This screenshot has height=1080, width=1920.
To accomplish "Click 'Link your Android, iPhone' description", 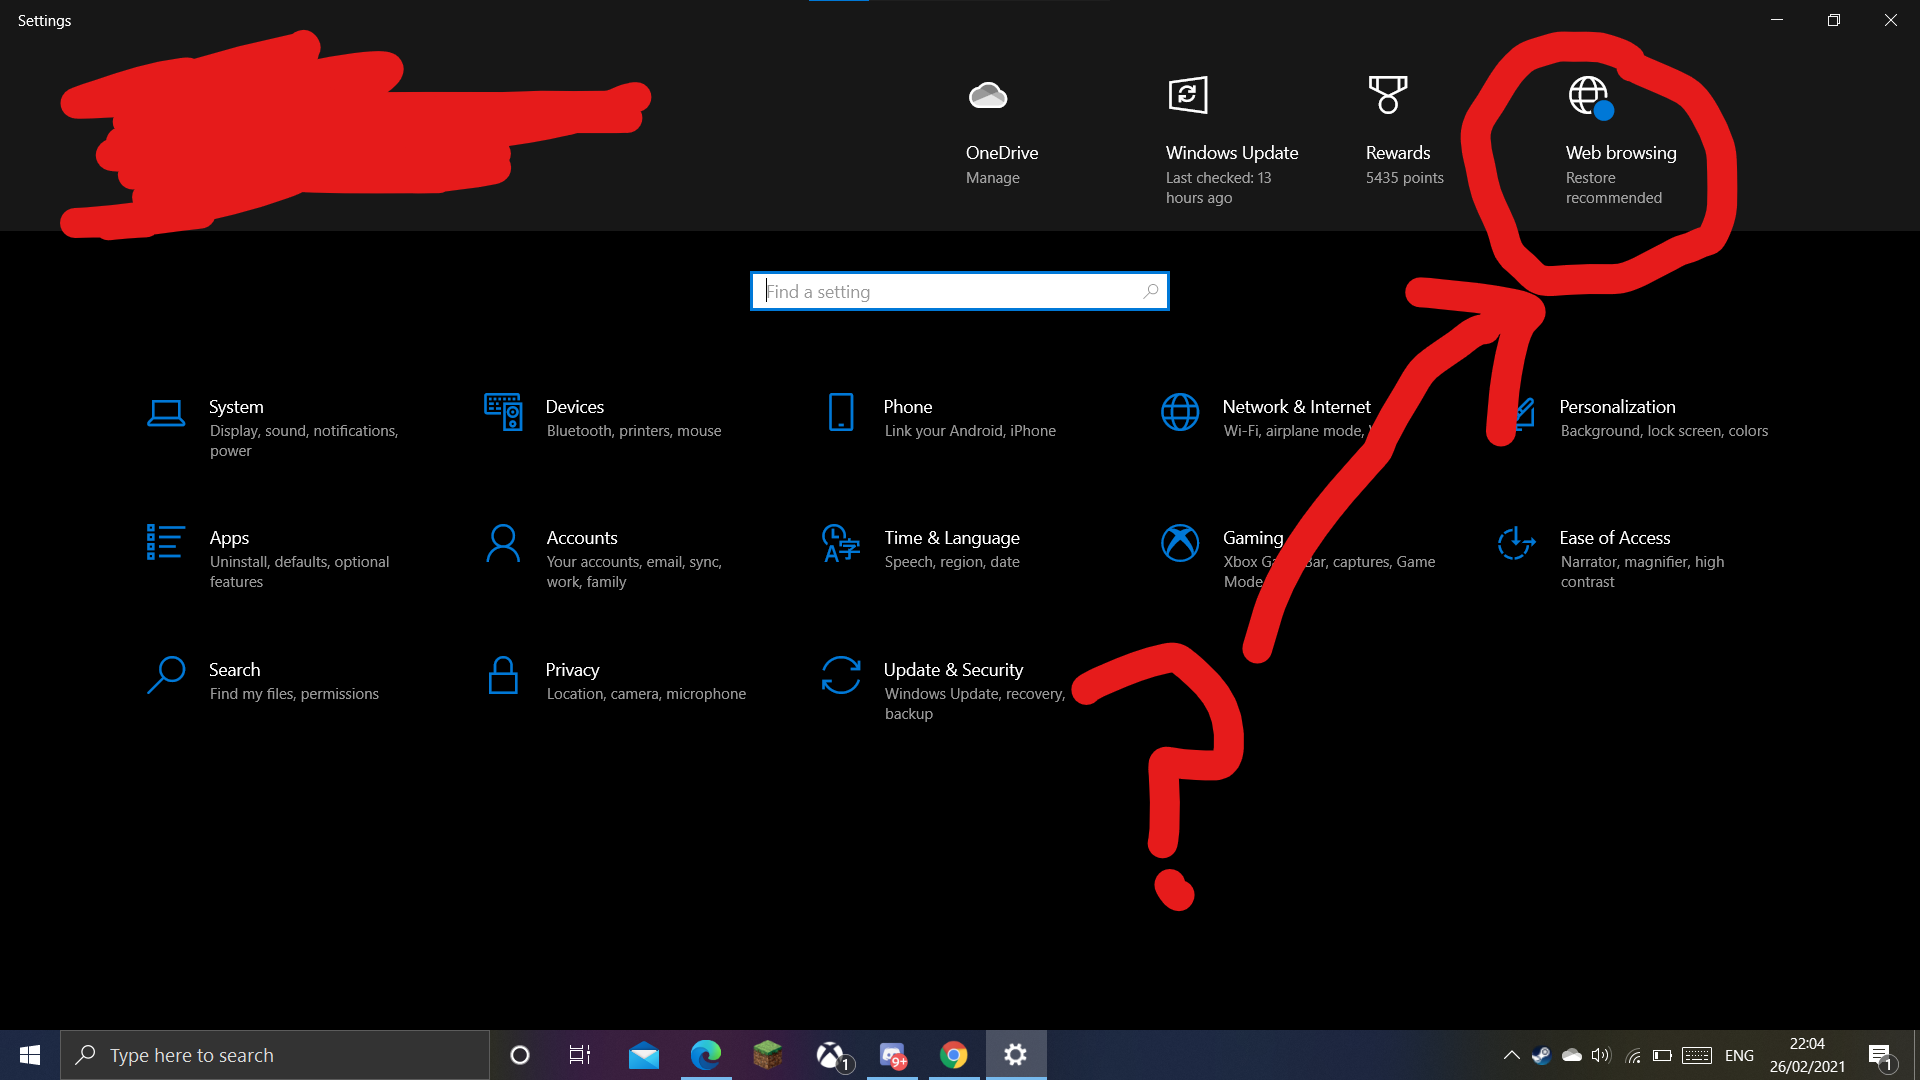I will (970, 431).
